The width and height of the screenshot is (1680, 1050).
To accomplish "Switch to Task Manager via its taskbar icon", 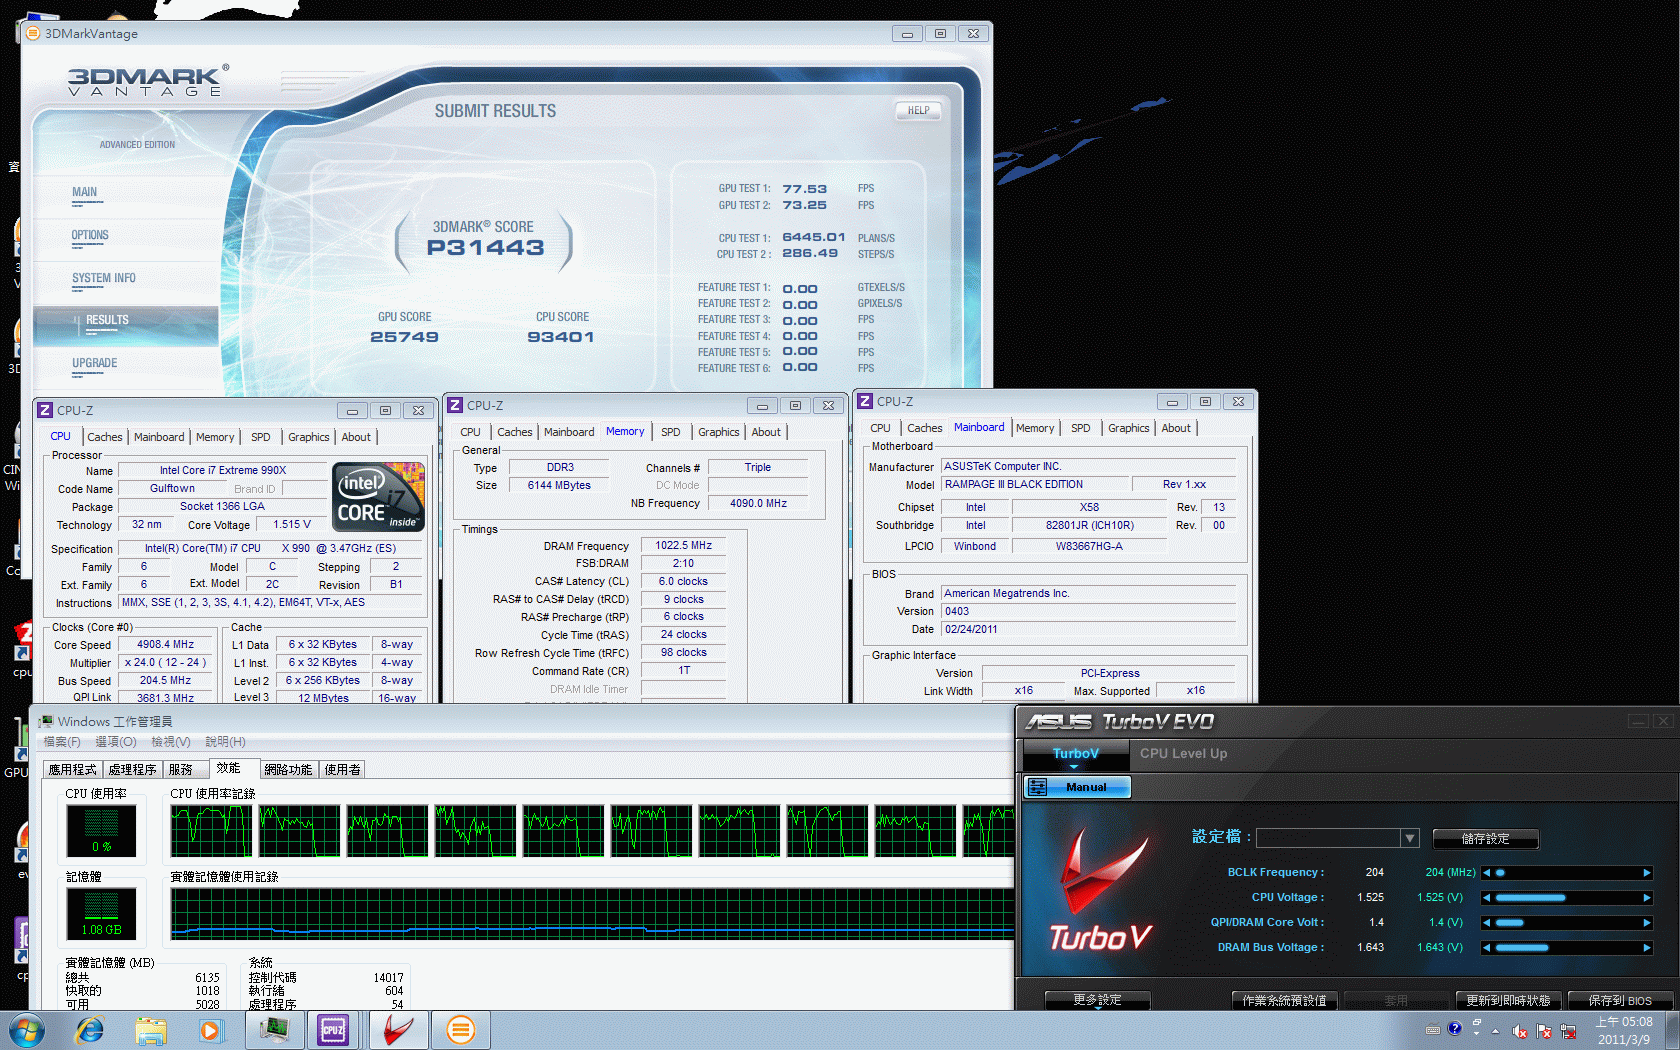I will click(x=274, y=1030).
